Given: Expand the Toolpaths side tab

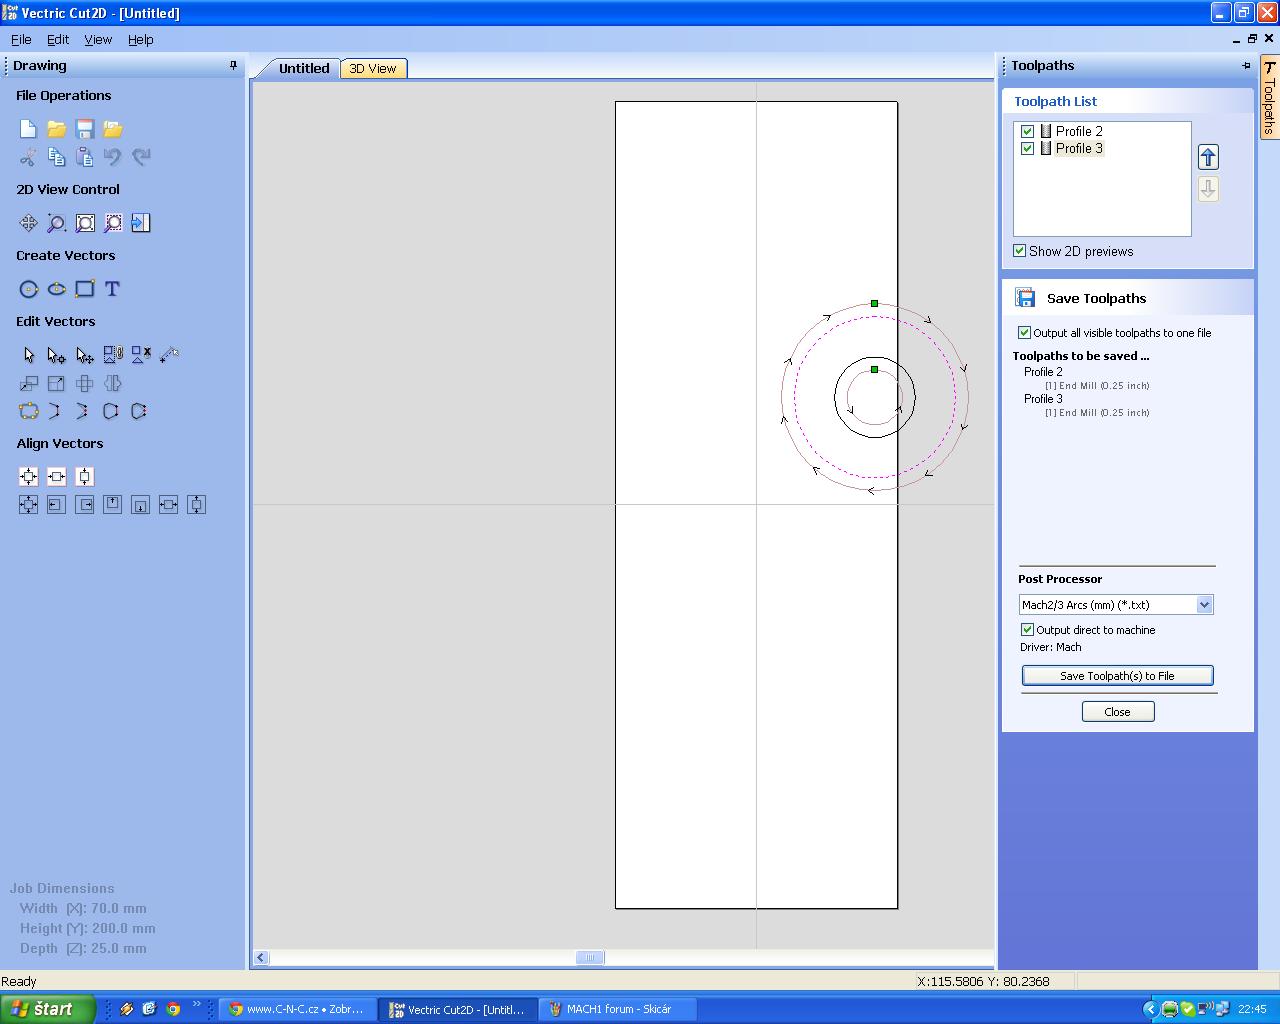Looking at the screenshot, I should 1269,98.
